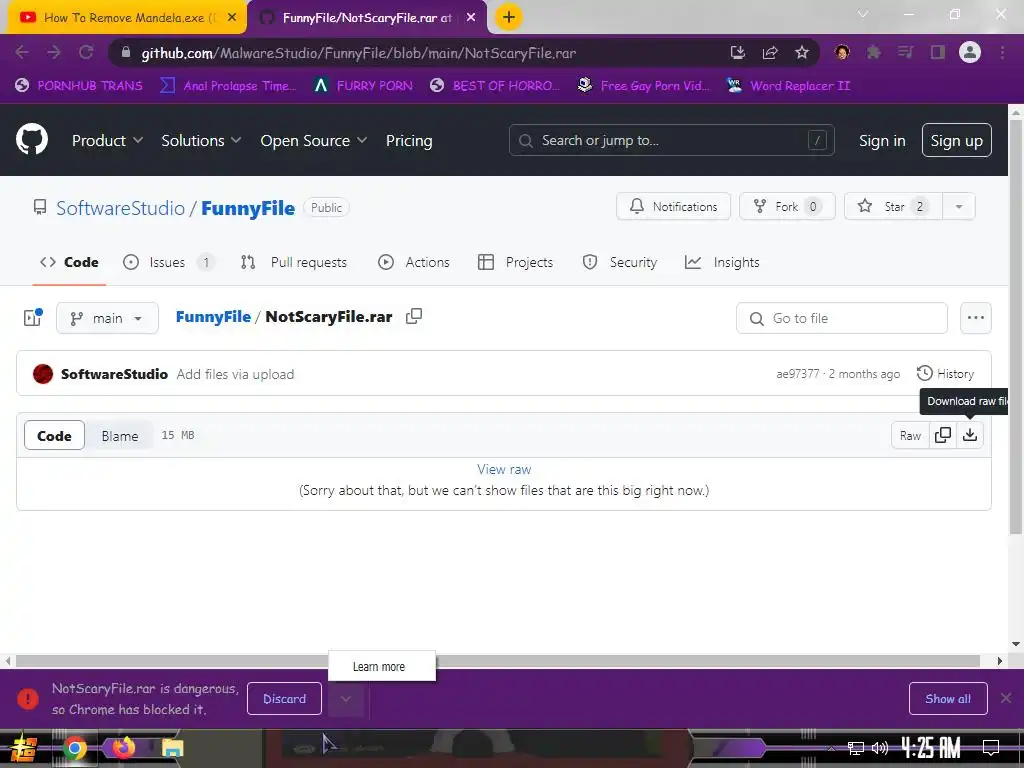Viewport: 1024px width, 768px height.
Task: Click the SoftwareStudio red avatar
Action: coord(42,374)
